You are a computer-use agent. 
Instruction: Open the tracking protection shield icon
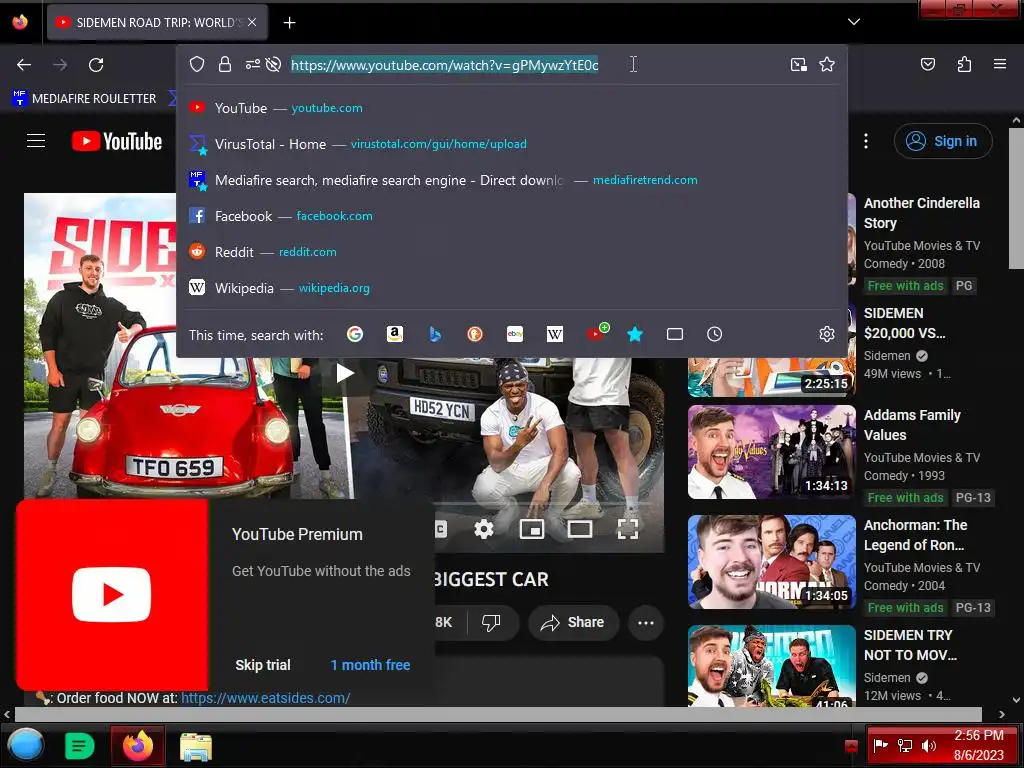tap(197, 64)
